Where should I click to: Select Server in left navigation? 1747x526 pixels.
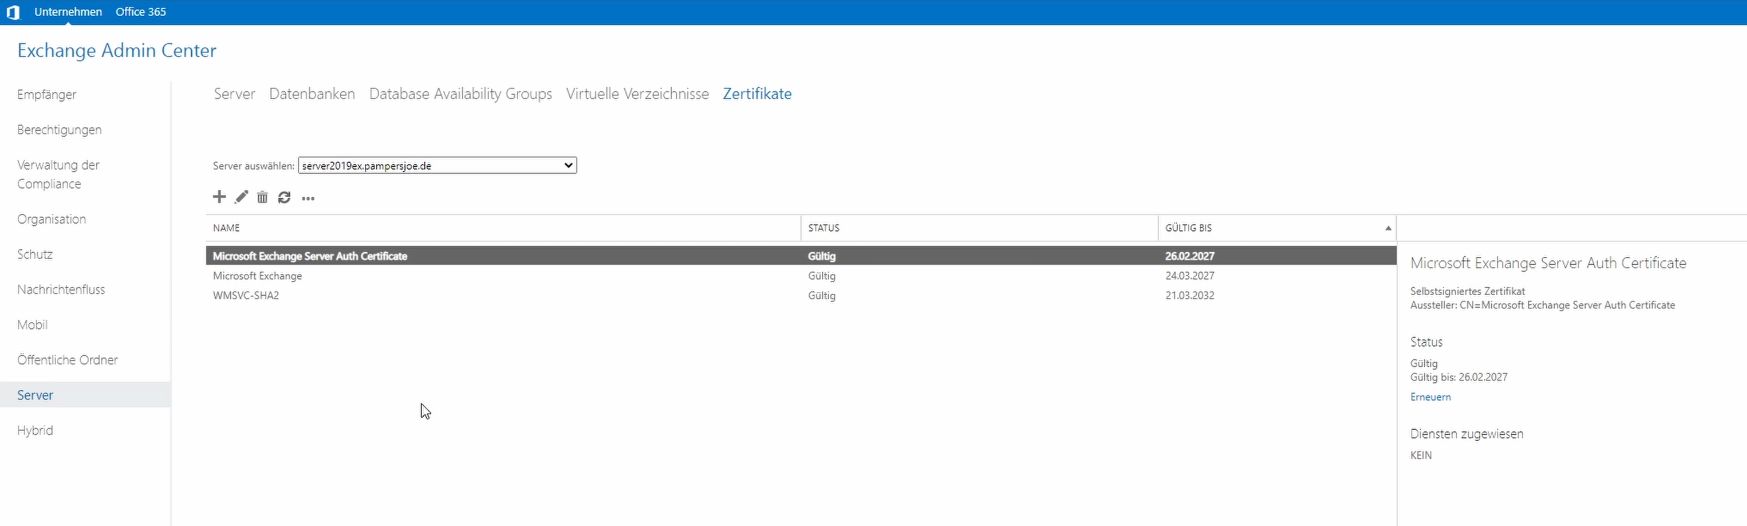85,395
